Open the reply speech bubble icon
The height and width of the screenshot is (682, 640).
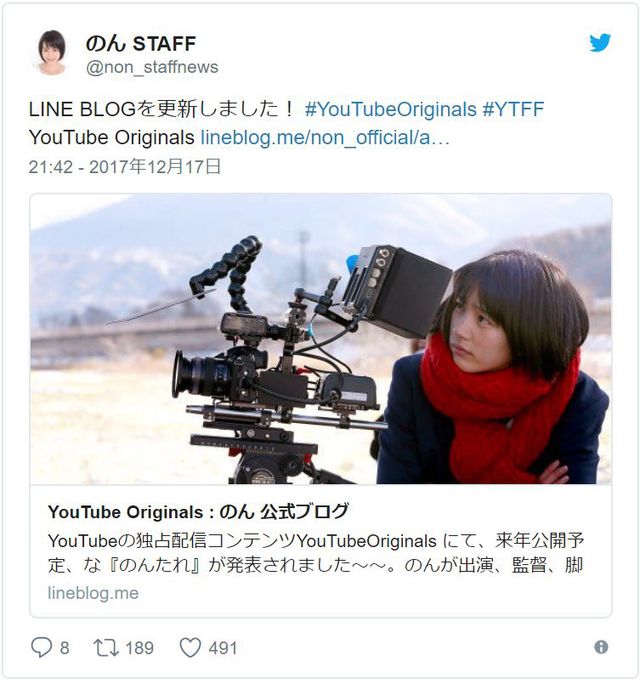pyautogui.click(x=41, y=647)
